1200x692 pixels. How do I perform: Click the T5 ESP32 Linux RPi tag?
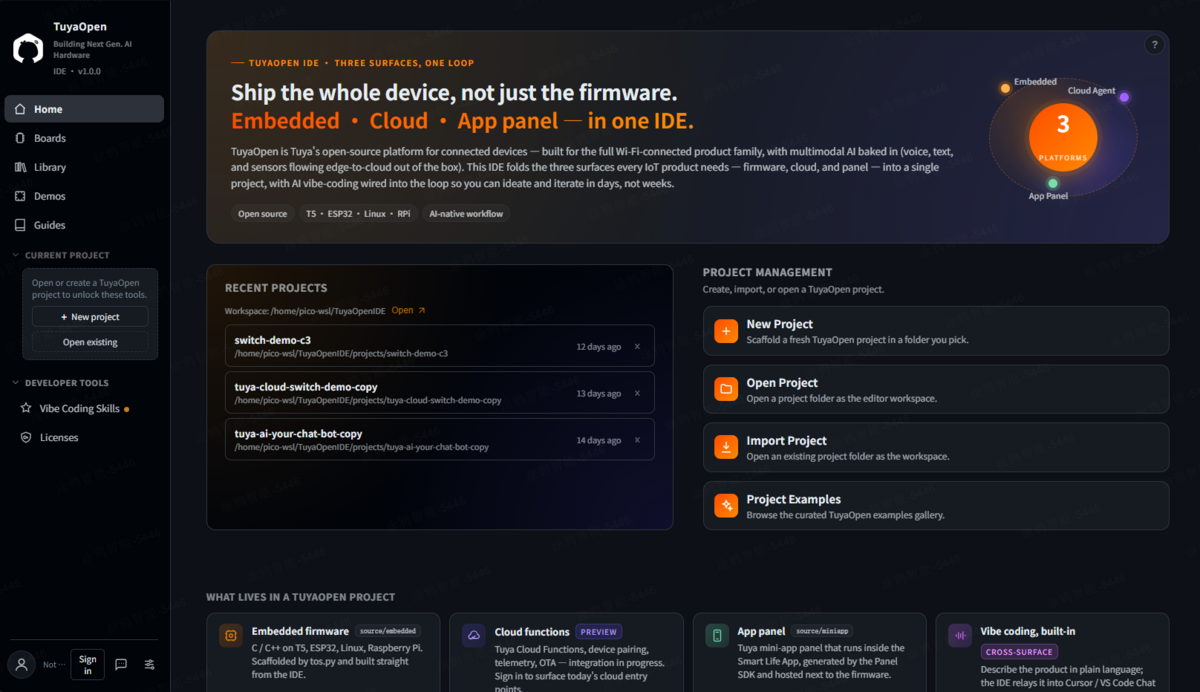pyautogui.click(x=358, y=214)
